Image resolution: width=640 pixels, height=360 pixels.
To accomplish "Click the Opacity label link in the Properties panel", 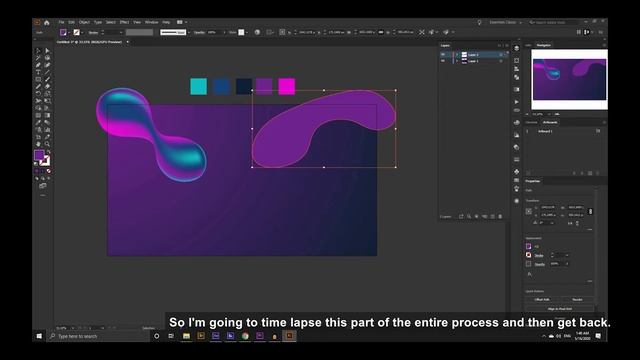I will pyautogui.click(x=540, y=264).
